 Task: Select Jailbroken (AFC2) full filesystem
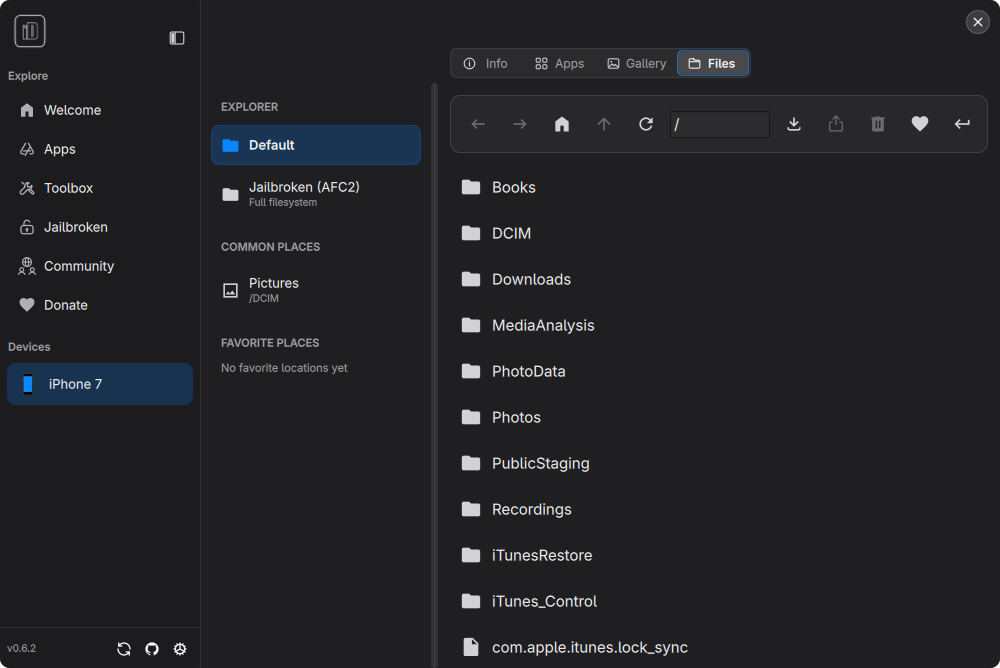(x=316, y=194)
